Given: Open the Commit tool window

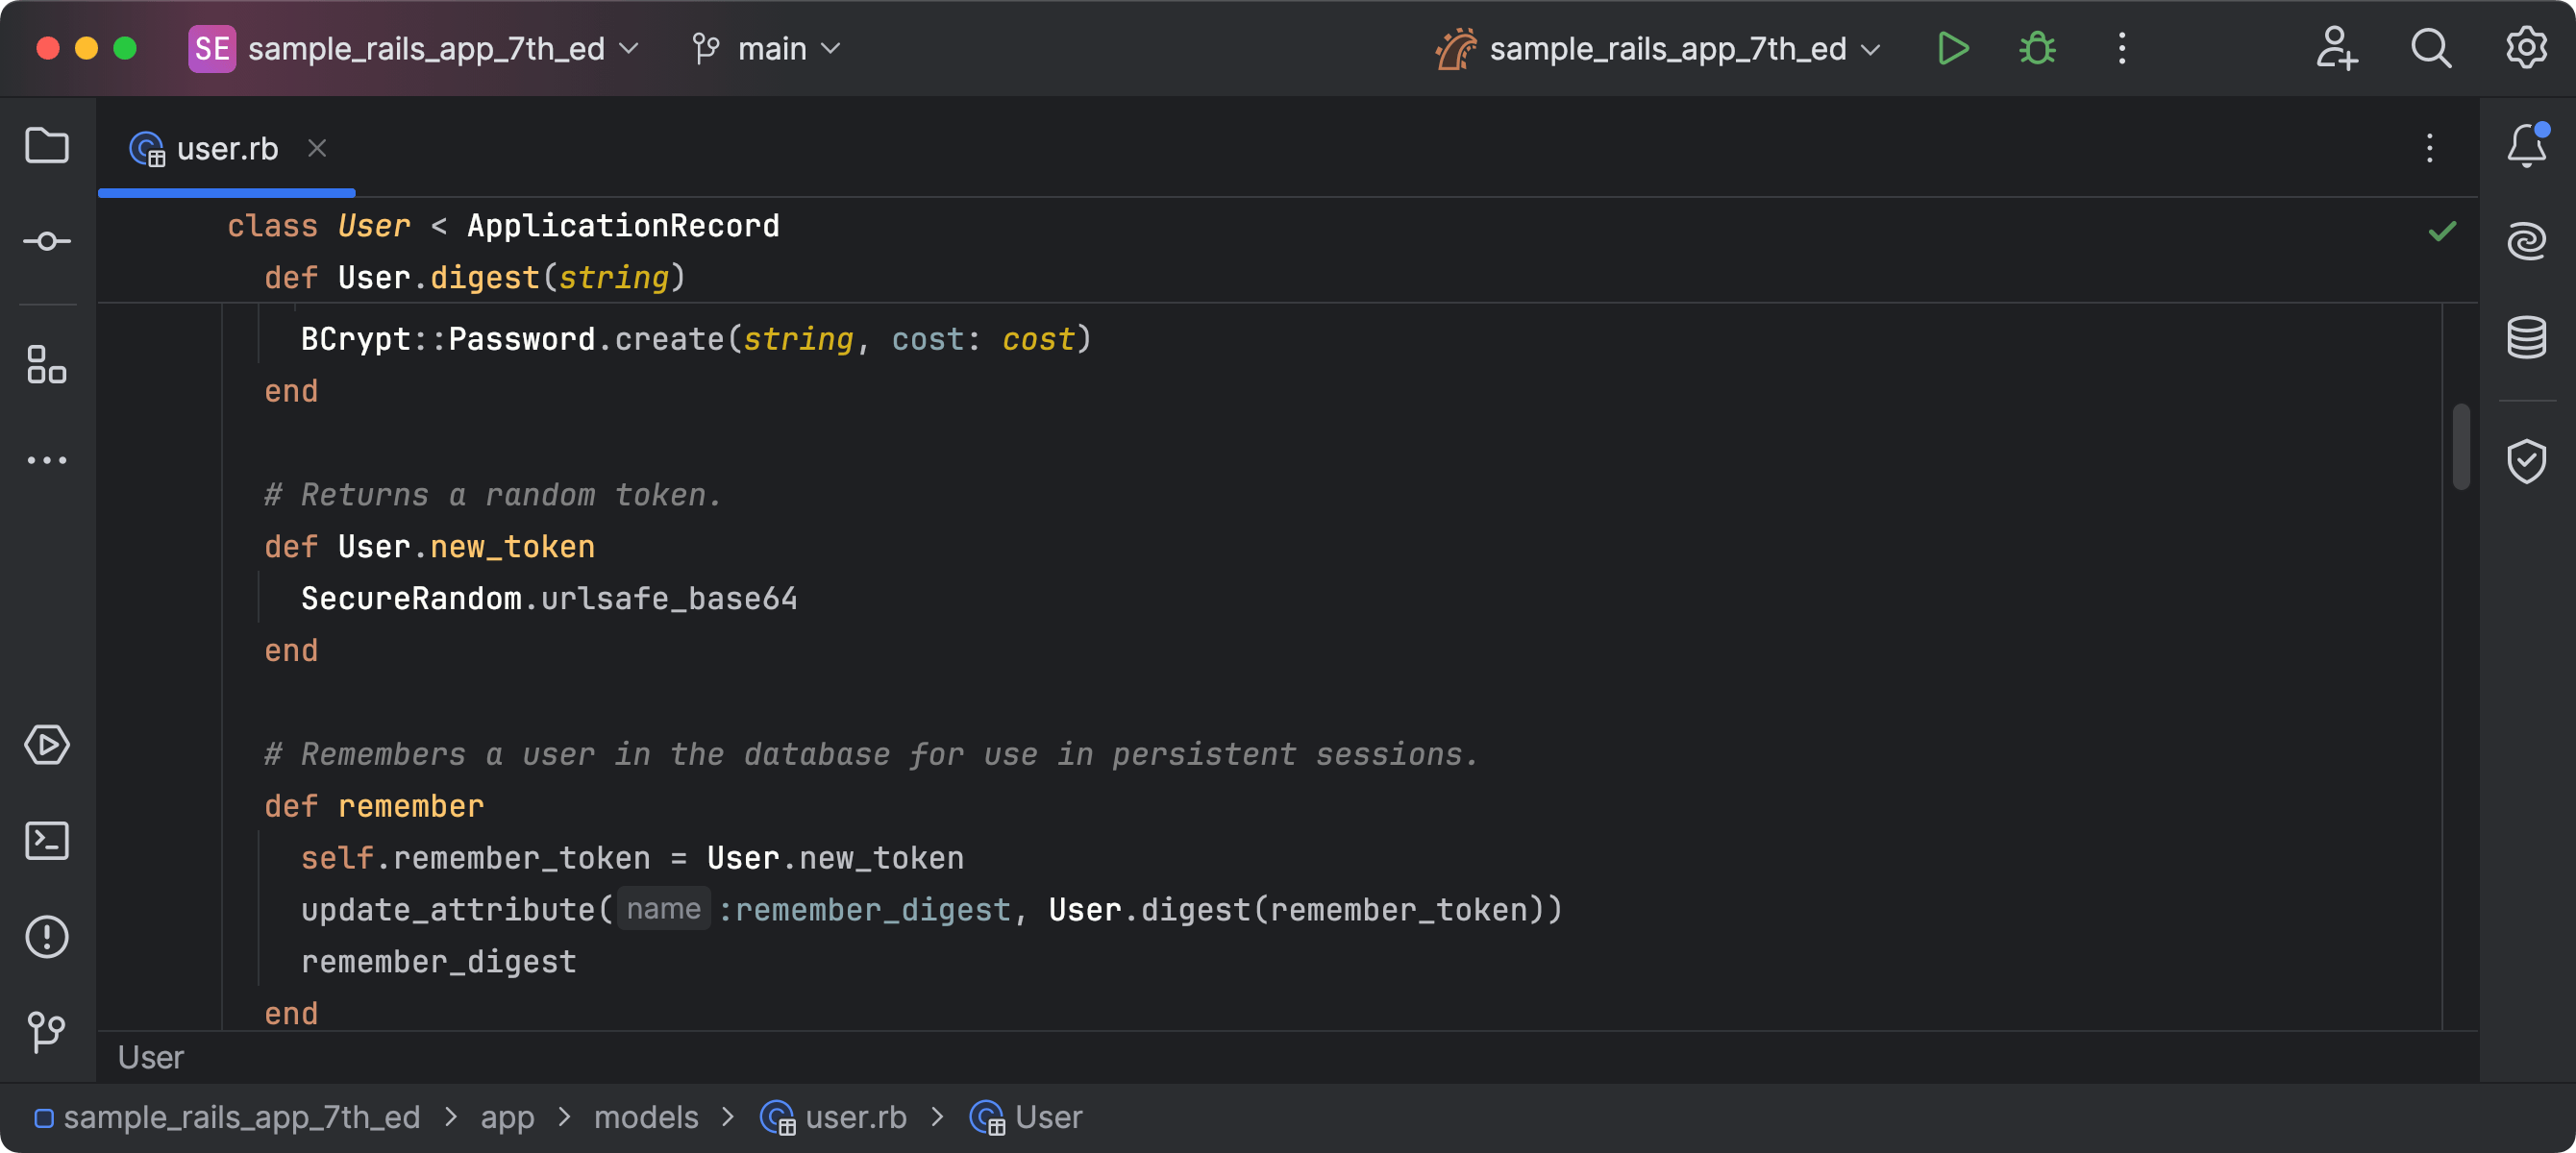Looking at the screenshot, I should tap(47, 241).
